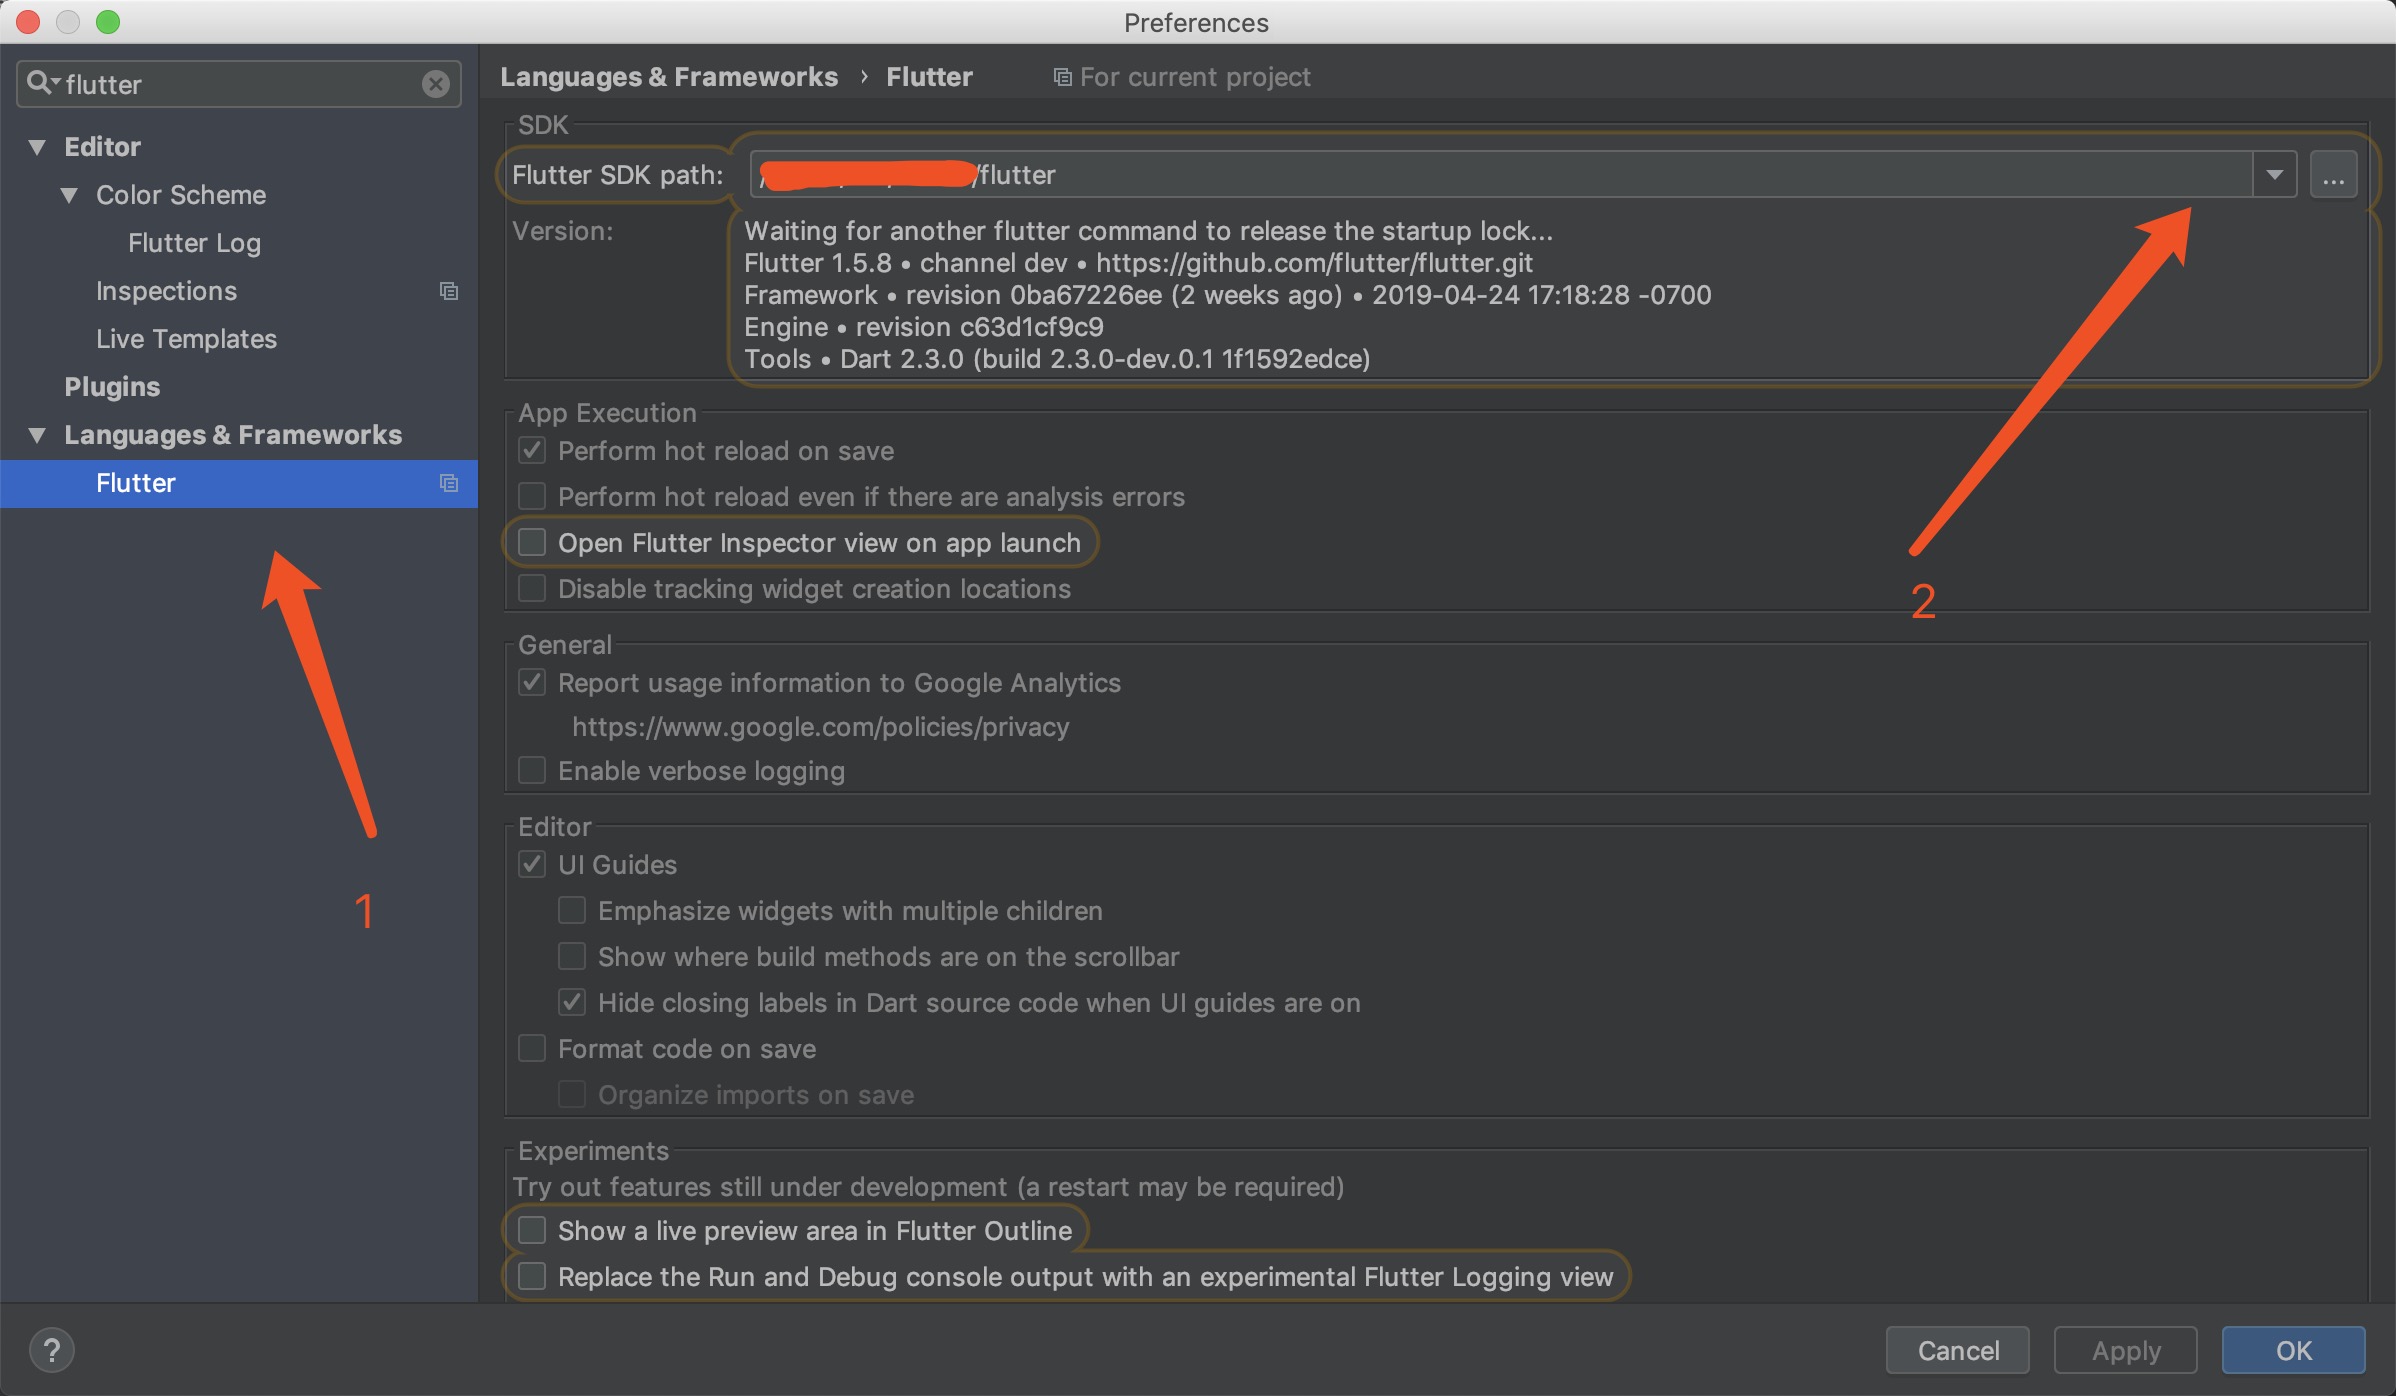Image resolution: width=2396 pixels, height=1396 pixels.
Task: Click the Google Analytics privacy policy link
Action: coord(819,726)
